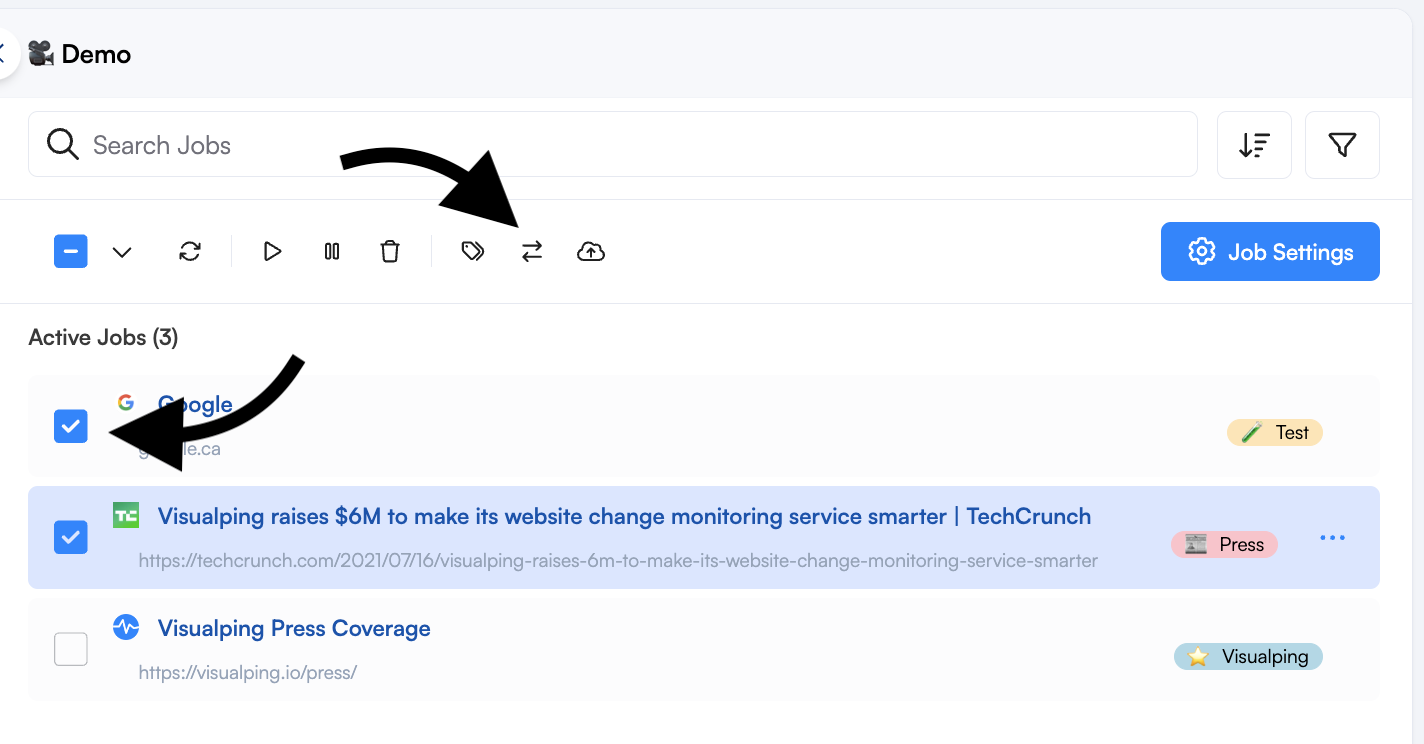Focus the Search Jobs field

(x=613, y=145)
